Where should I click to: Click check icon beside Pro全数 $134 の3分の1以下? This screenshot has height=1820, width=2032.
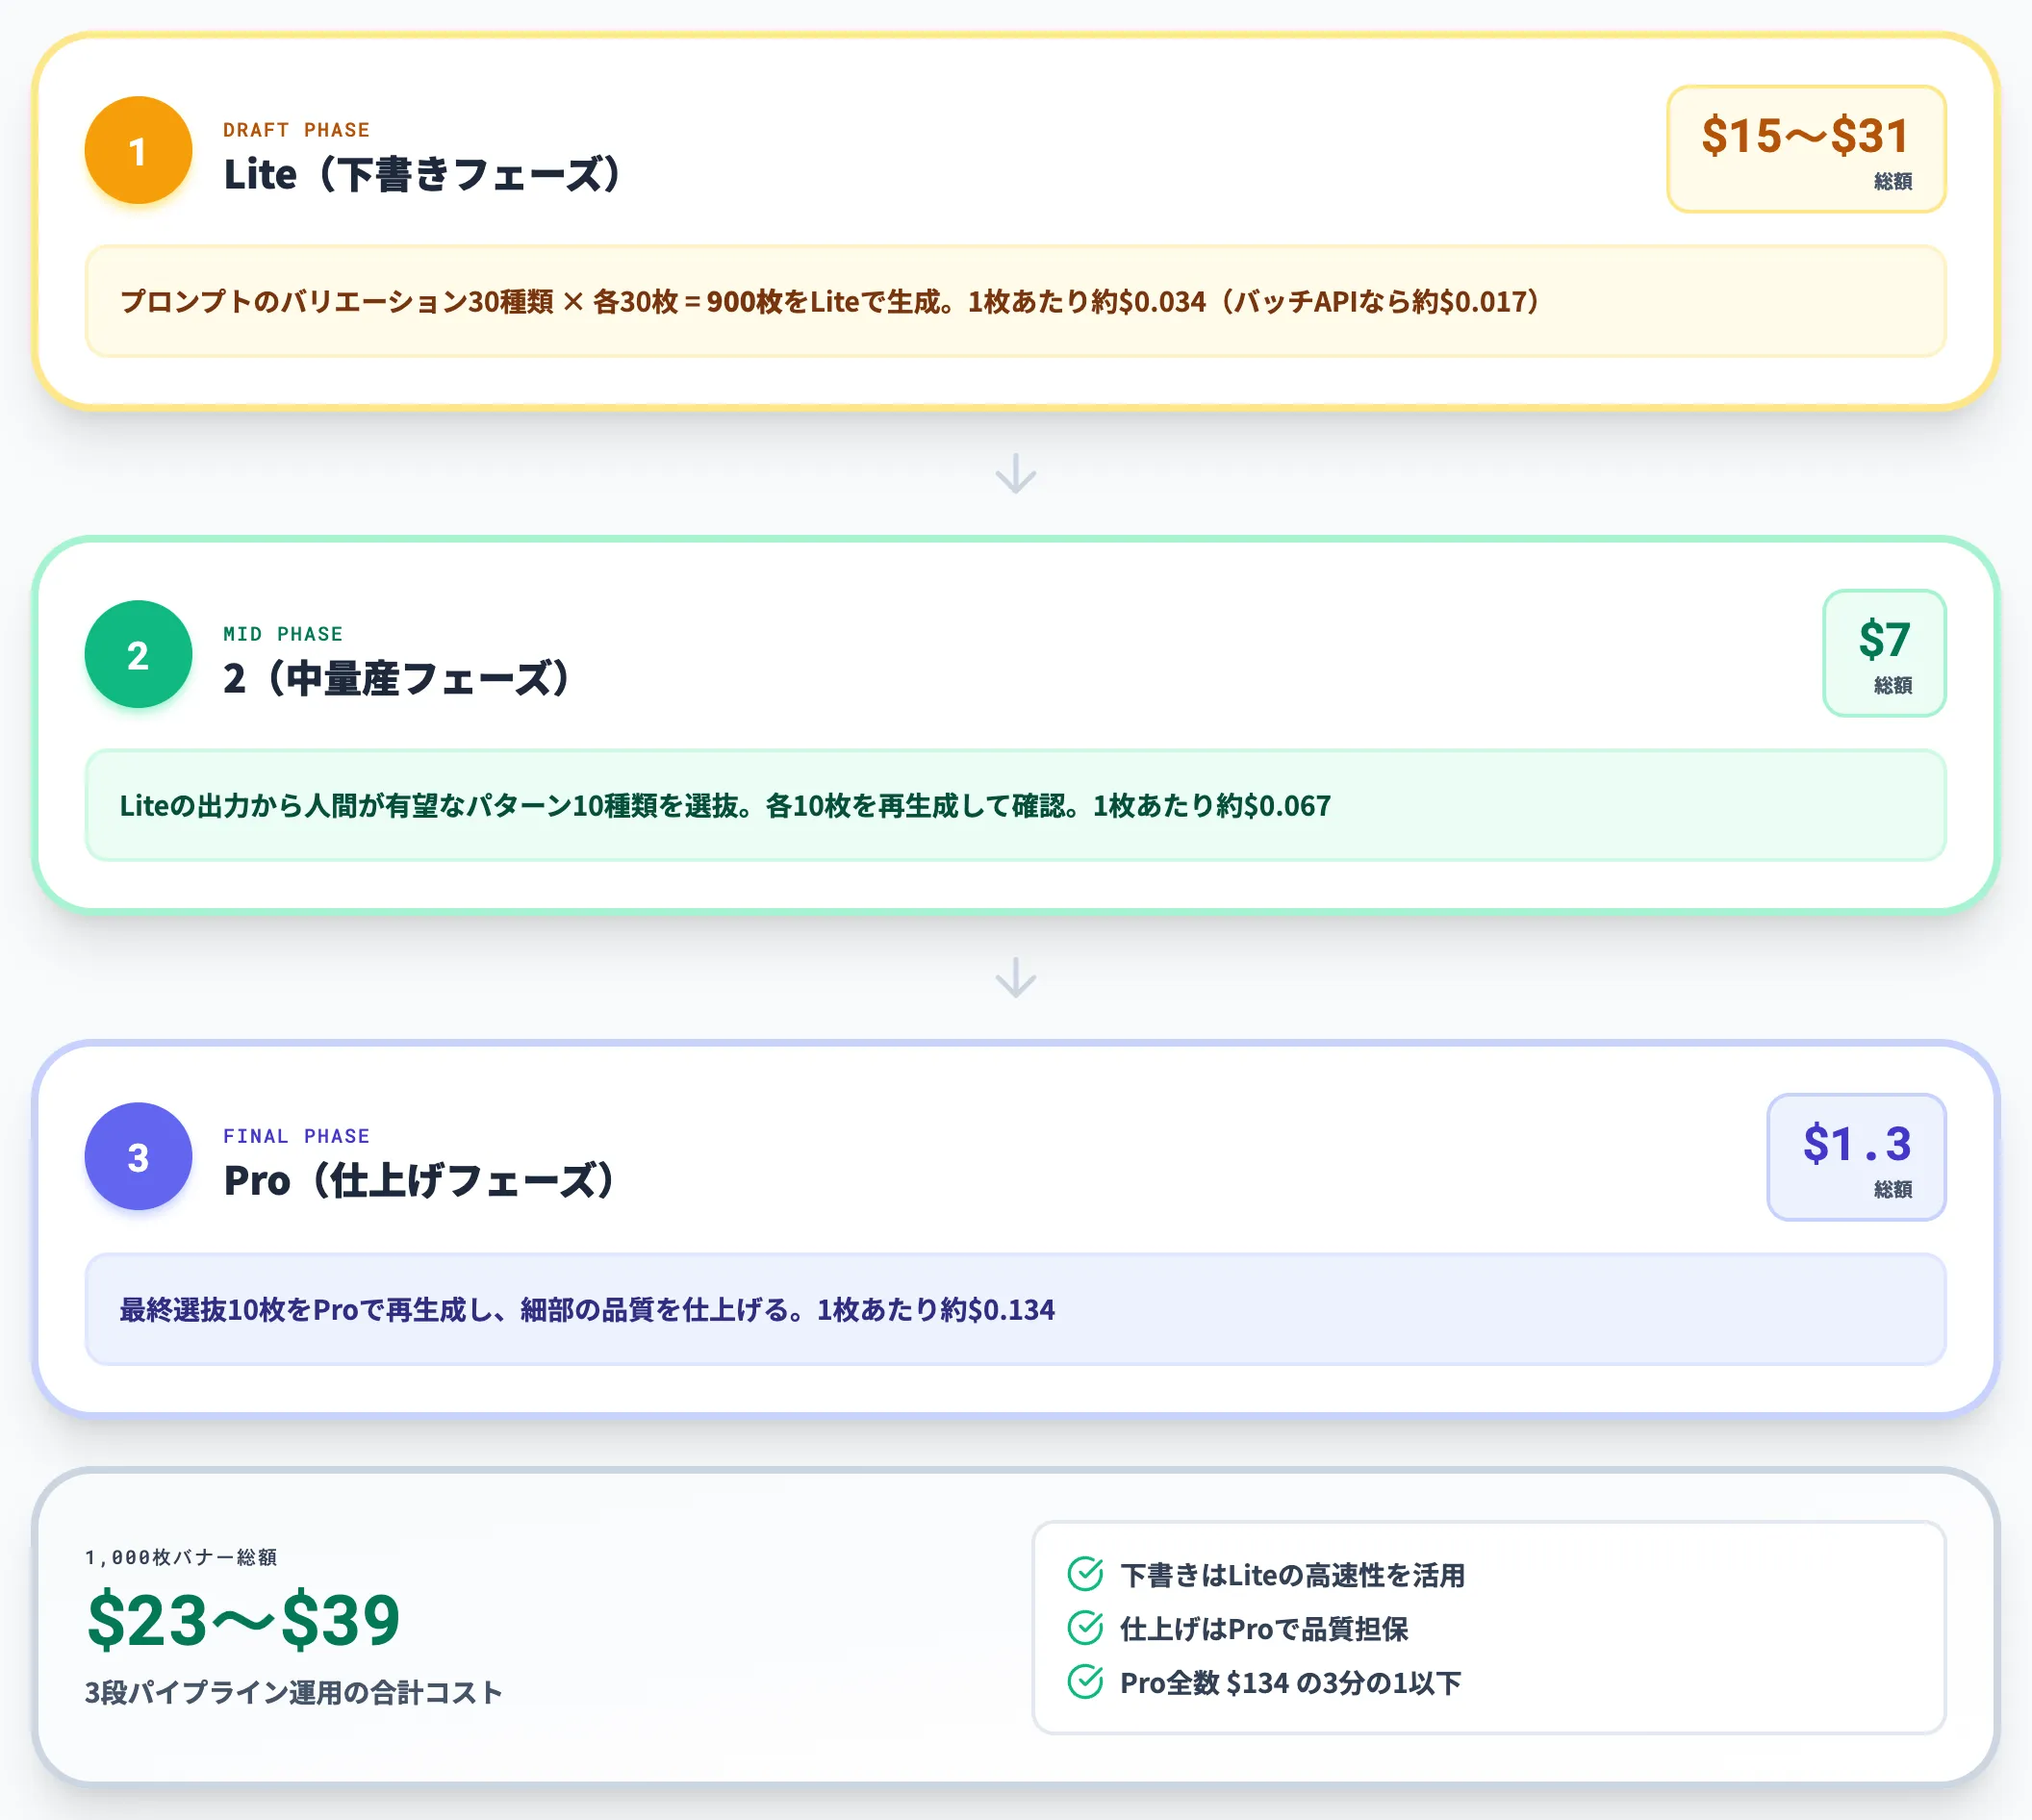coord(1085,1682)
